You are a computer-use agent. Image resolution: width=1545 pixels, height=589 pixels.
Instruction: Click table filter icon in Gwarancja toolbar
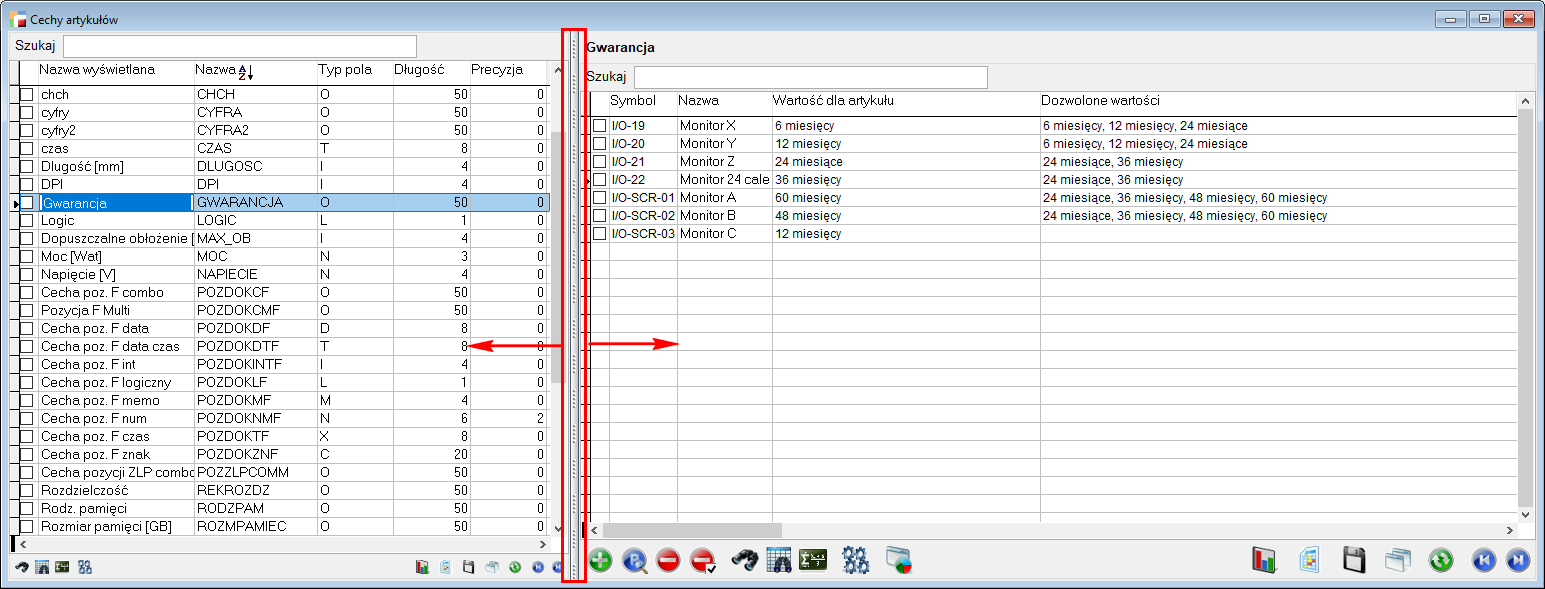779,561
